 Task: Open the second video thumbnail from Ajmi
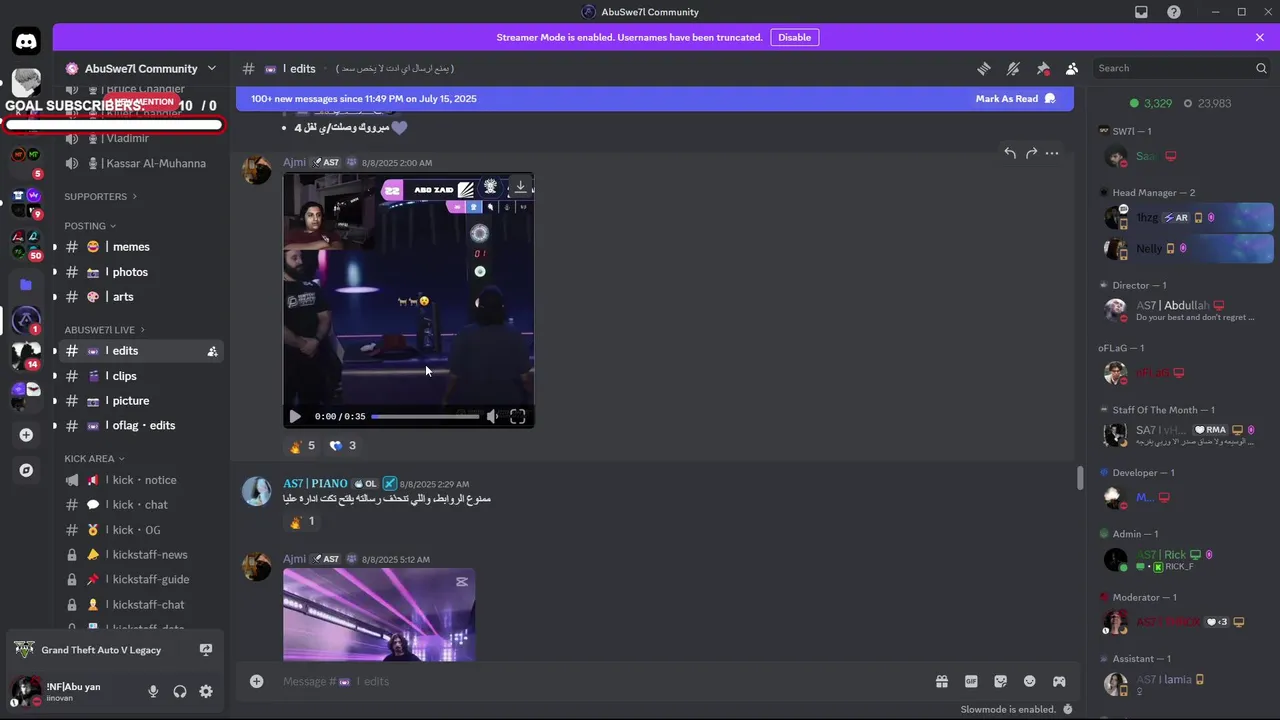point(379,614)
